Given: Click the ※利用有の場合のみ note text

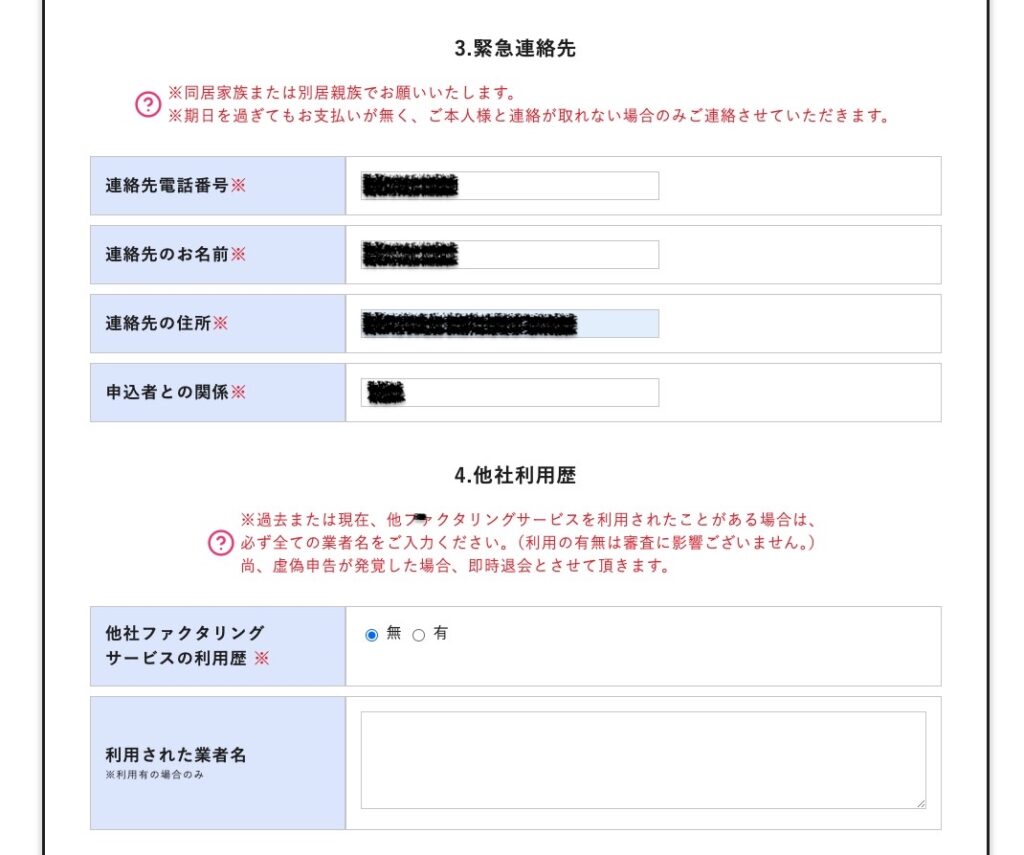Looking at the screenshot, I should [x=155, y=775].
